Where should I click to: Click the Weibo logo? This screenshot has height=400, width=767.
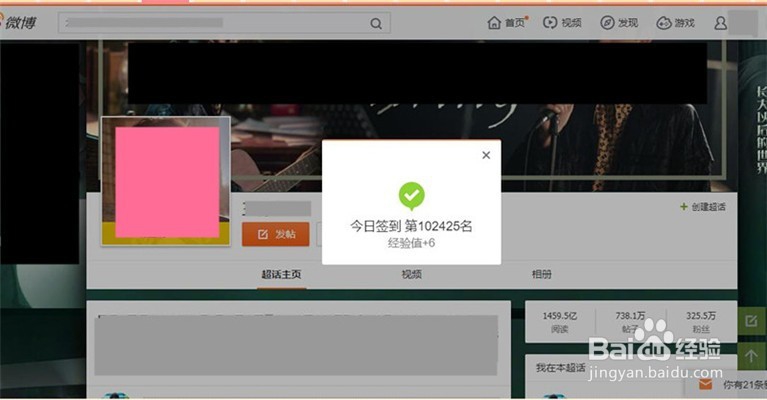pos(18,22)
